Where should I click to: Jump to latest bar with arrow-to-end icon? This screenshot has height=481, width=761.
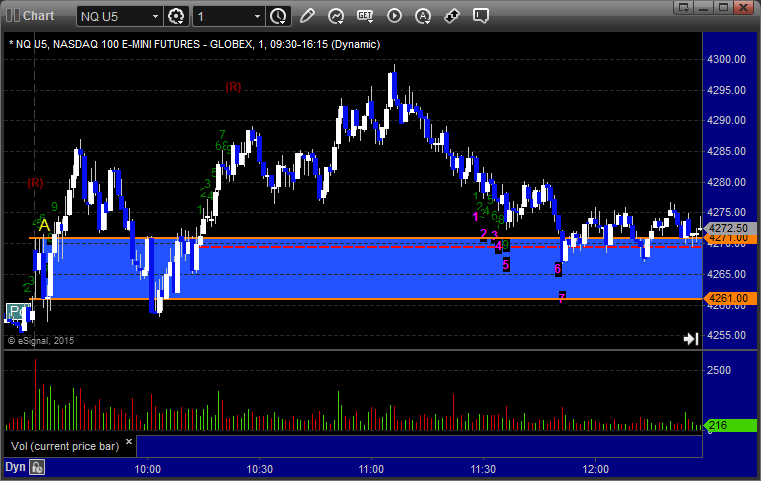[691, 339]
